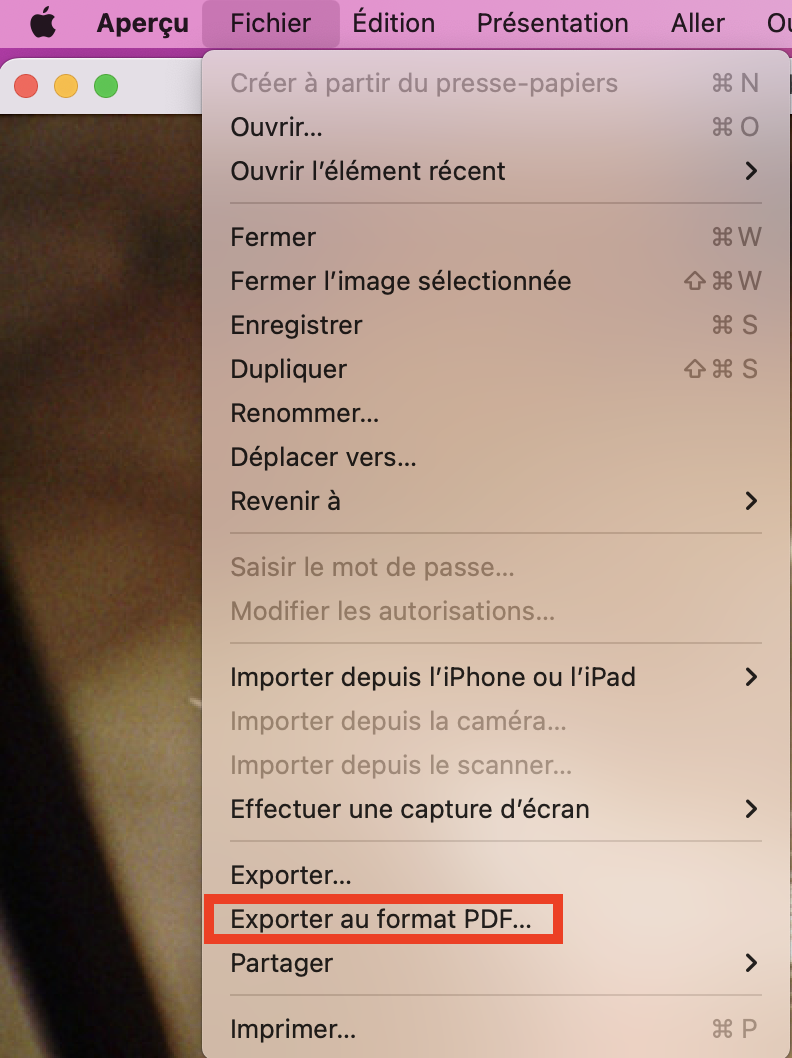Click the yellow minimize window button
Image resolution: width=792 pixels, height=1058 pixels.
[x=66, y=86]
